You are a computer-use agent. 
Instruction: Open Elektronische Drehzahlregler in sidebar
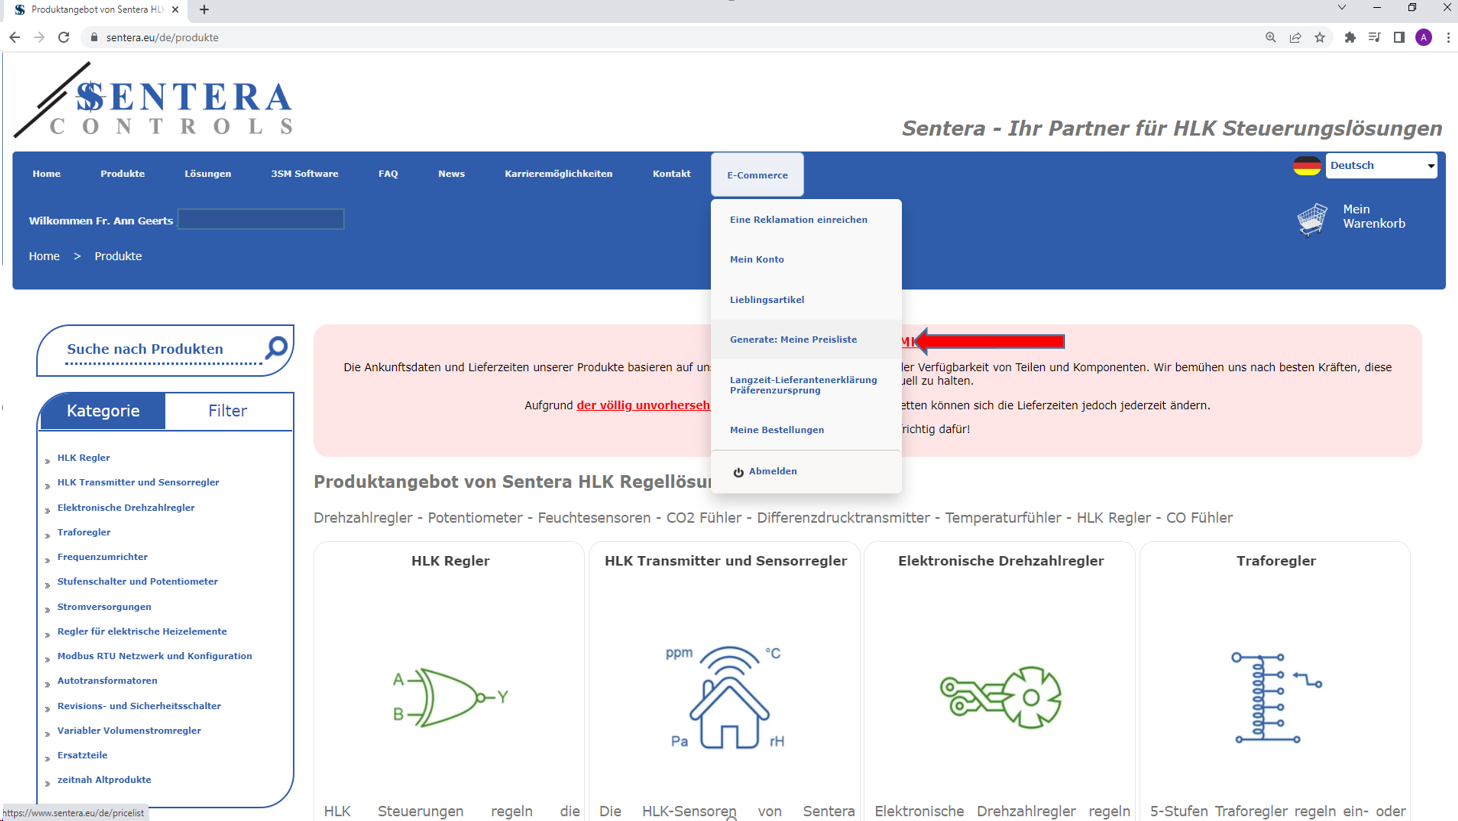(125, 507)
